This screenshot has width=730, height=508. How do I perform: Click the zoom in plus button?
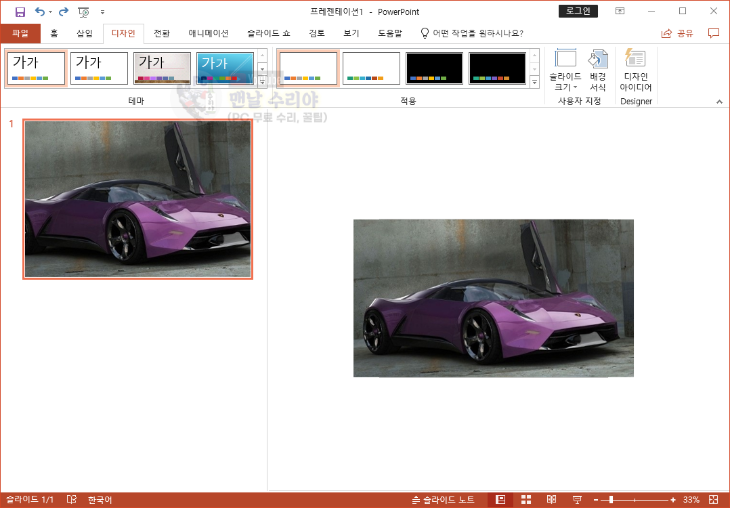[673, 500]
